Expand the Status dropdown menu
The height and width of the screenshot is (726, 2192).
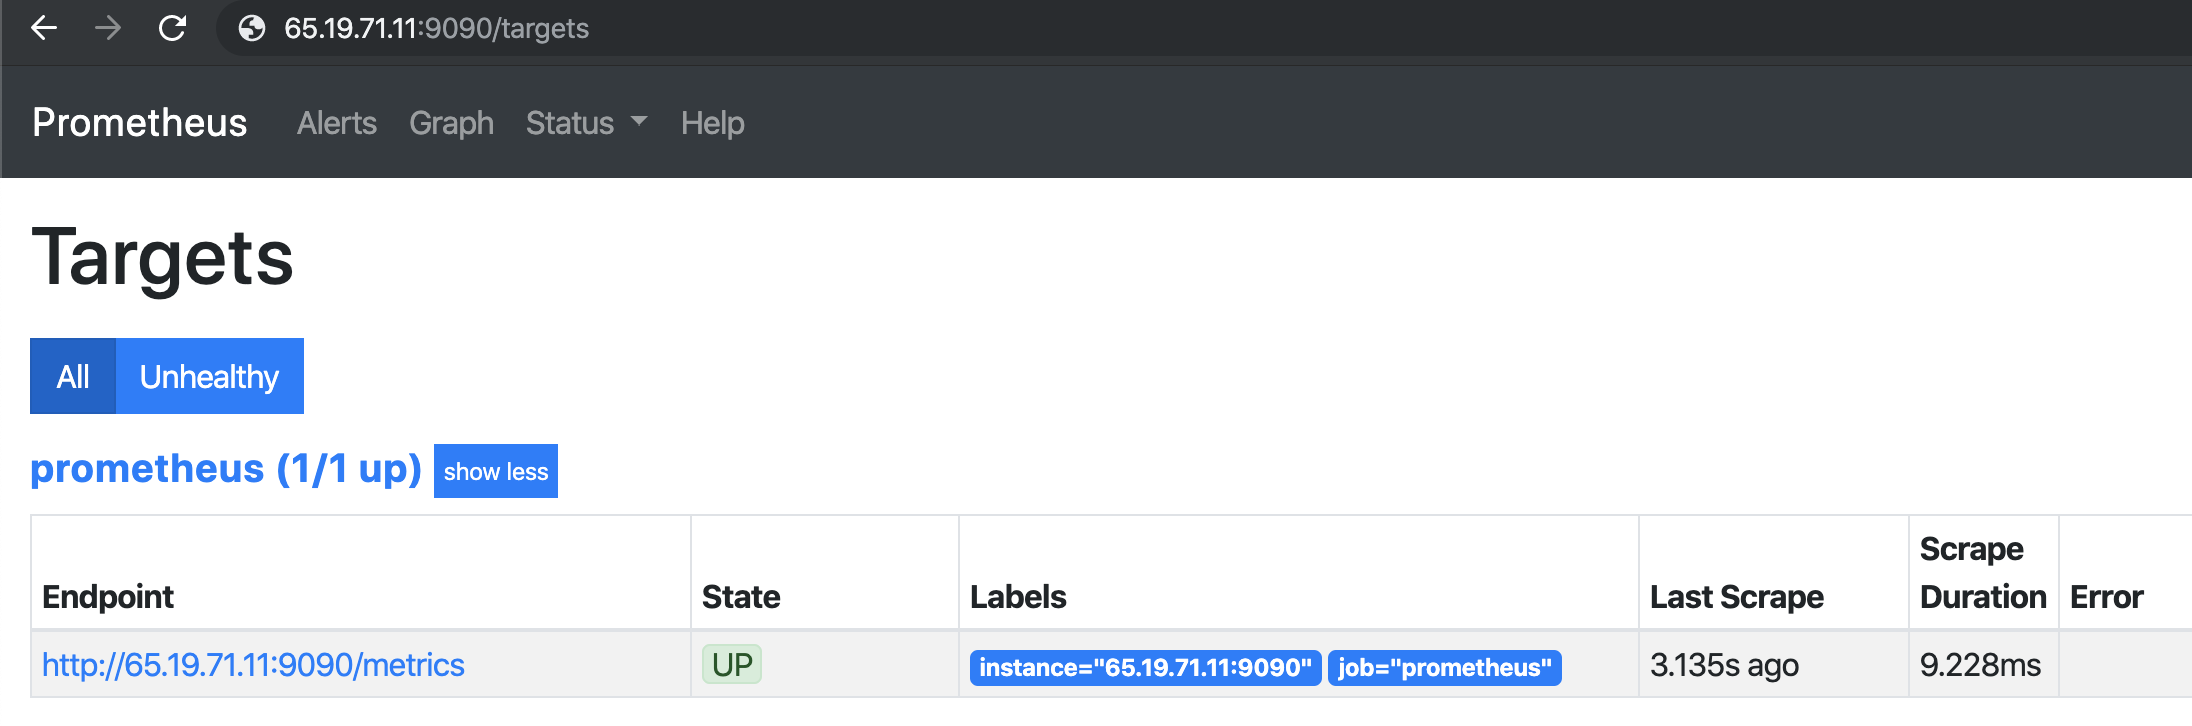tap(586, 123)
